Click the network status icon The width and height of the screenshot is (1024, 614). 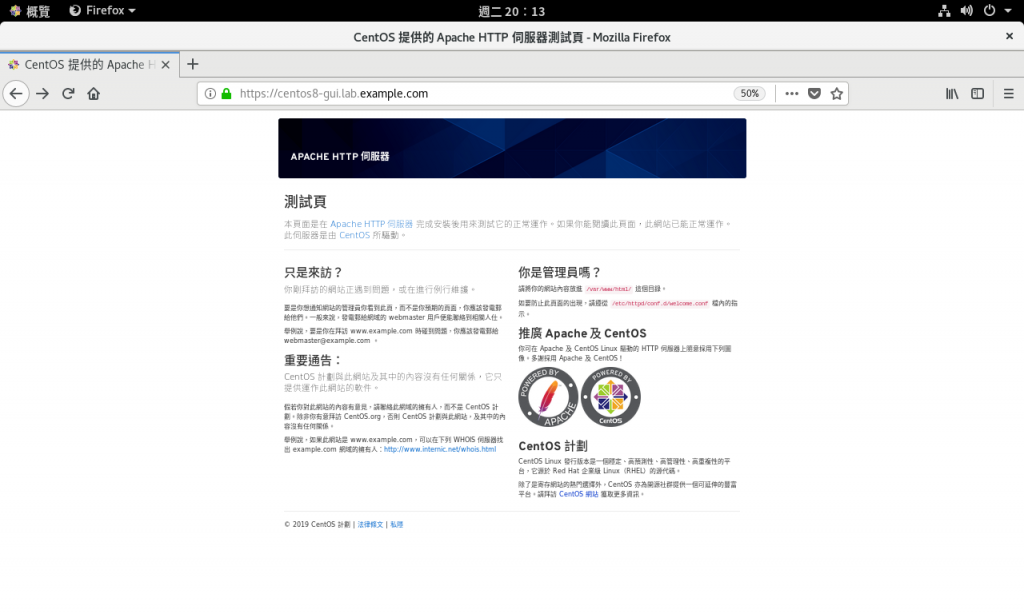(x=944, y=10)
